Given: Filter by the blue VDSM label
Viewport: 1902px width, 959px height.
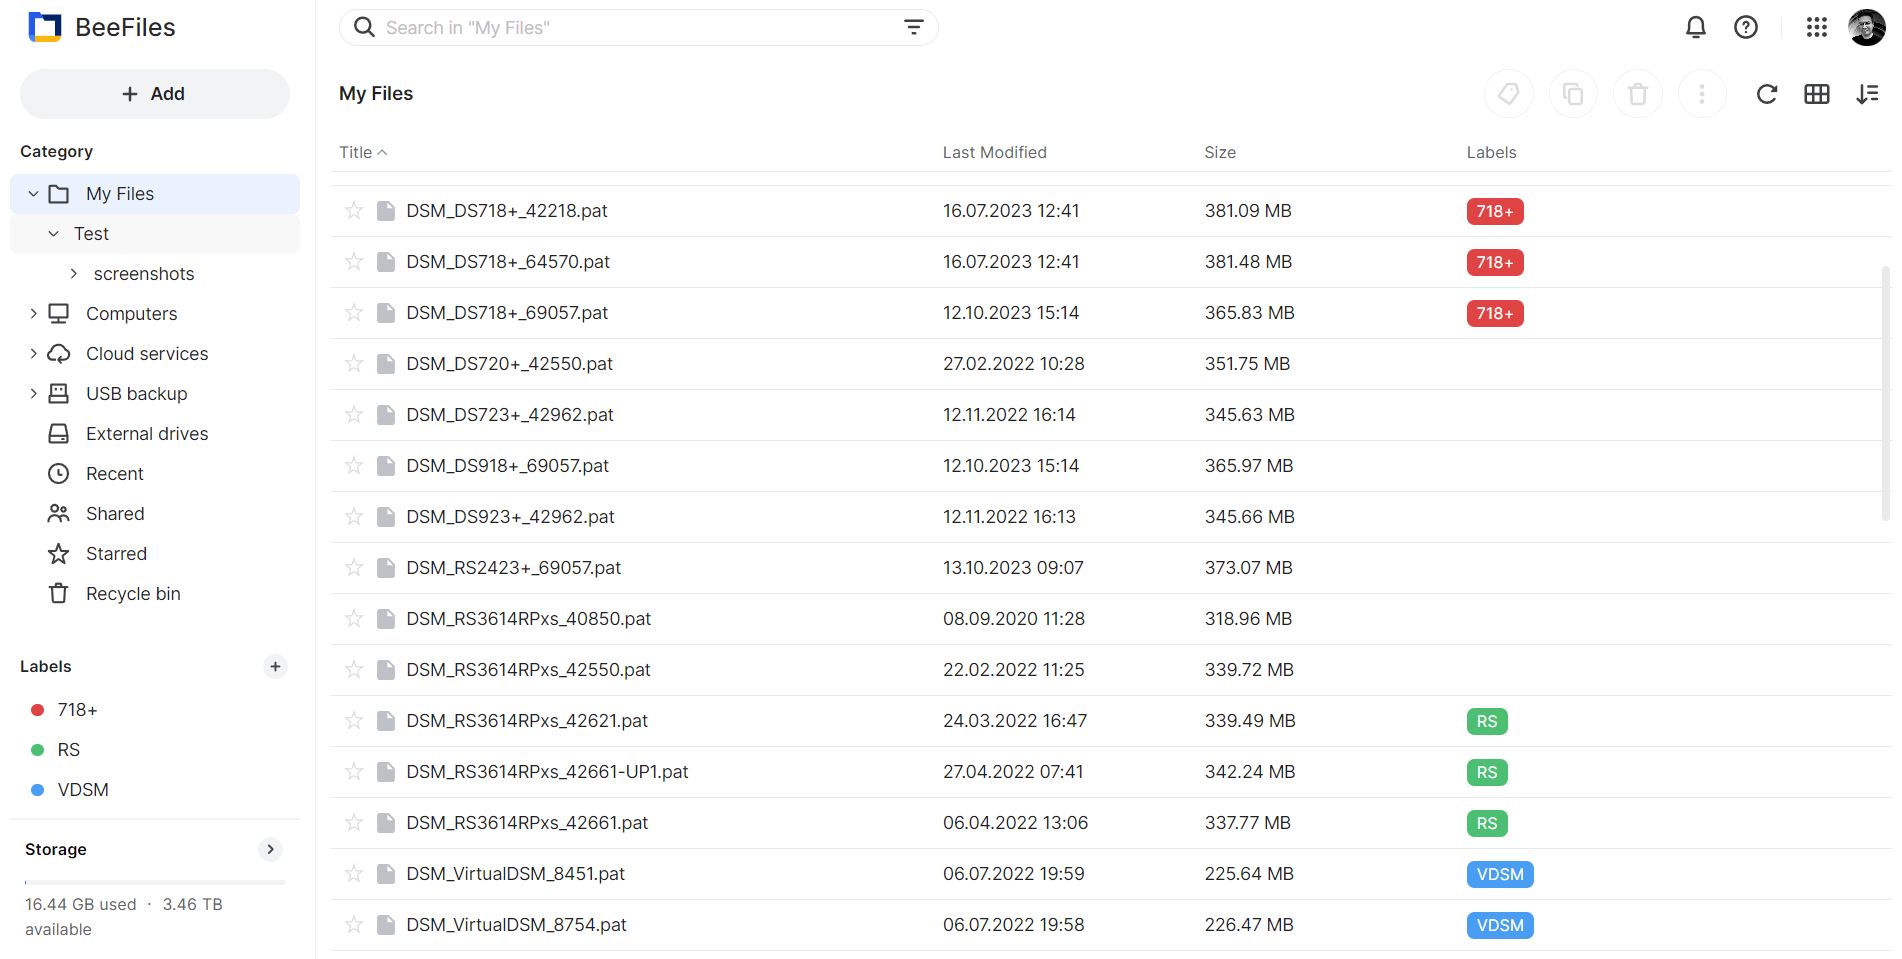Looking at the screenshot, I should (82, 790).
